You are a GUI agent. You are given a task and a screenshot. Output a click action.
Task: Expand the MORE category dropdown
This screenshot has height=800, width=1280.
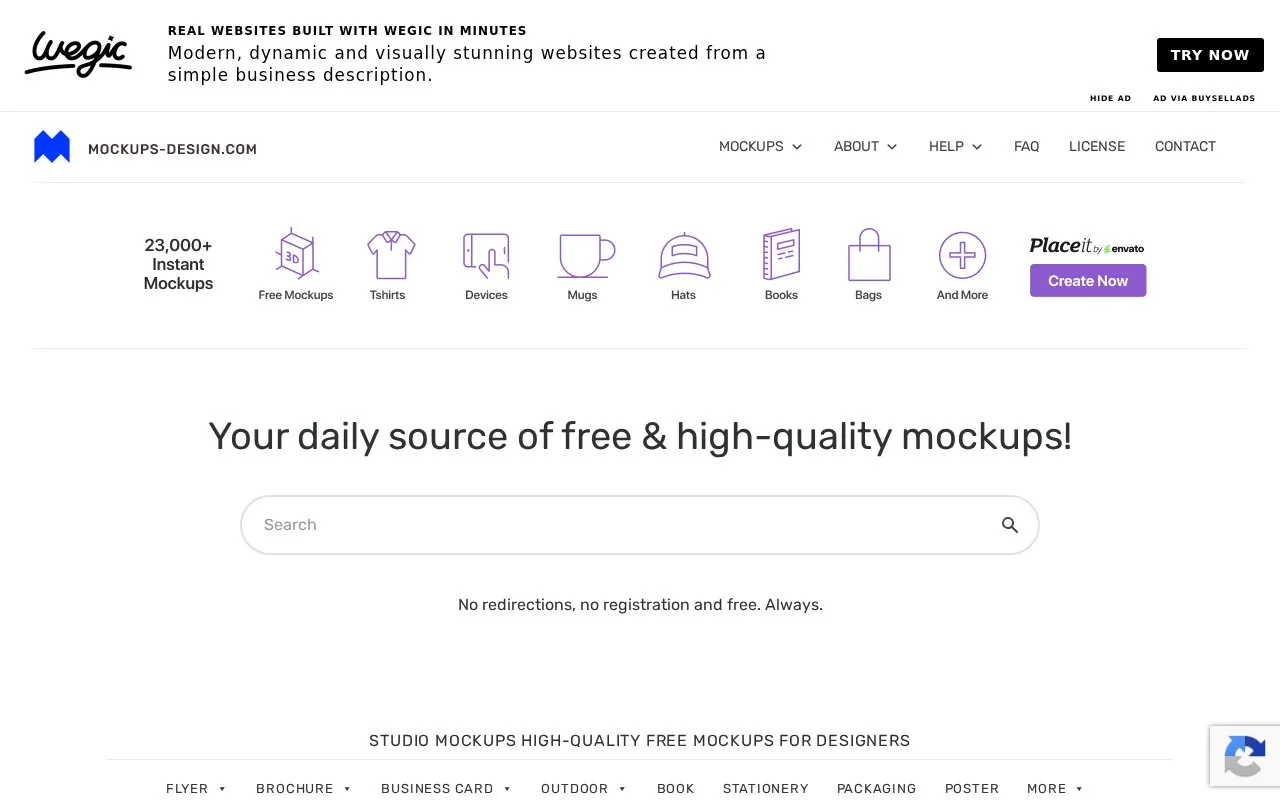pyautogui.click(x=1055, y=788)
